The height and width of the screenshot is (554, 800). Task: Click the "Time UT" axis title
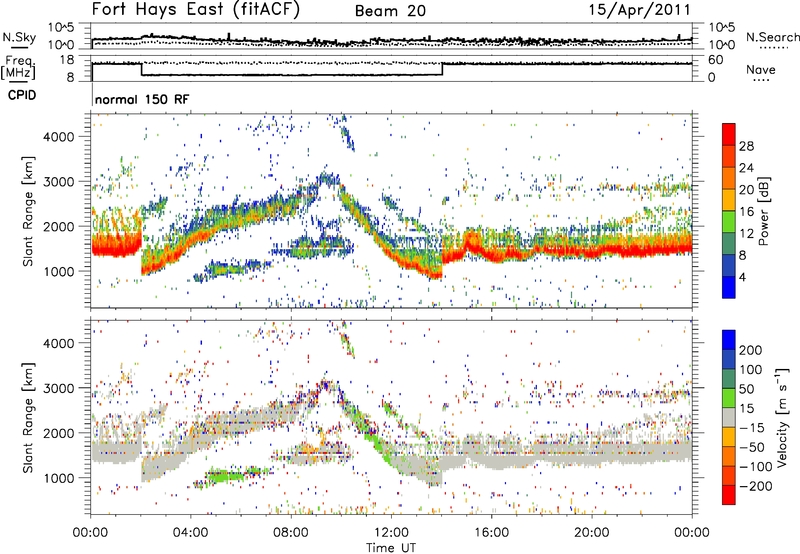(x=391, y=548)
